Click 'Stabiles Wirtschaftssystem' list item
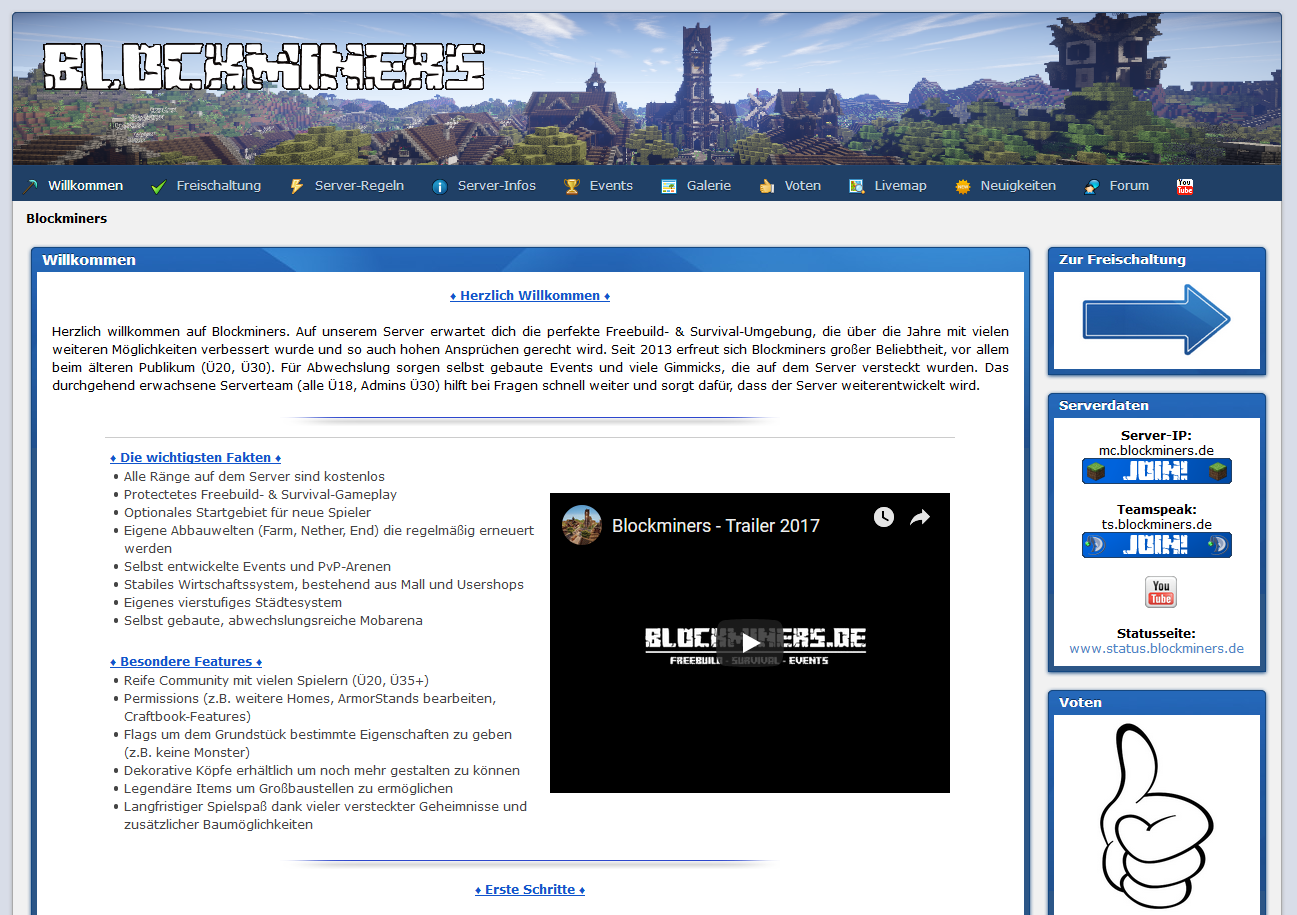Image resolution: width=1297 pixels, height=915 pixels. point(324,584)
